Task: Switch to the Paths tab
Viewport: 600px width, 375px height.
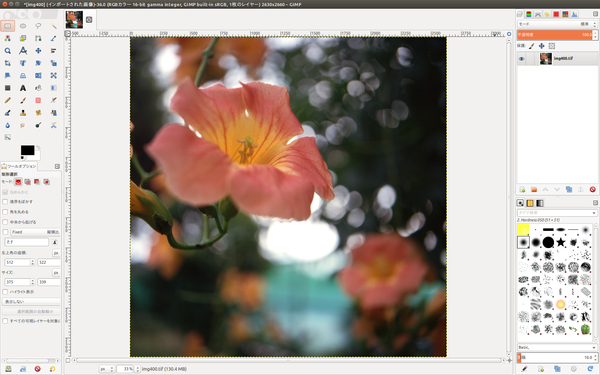Action: click(x=538, y=14)
